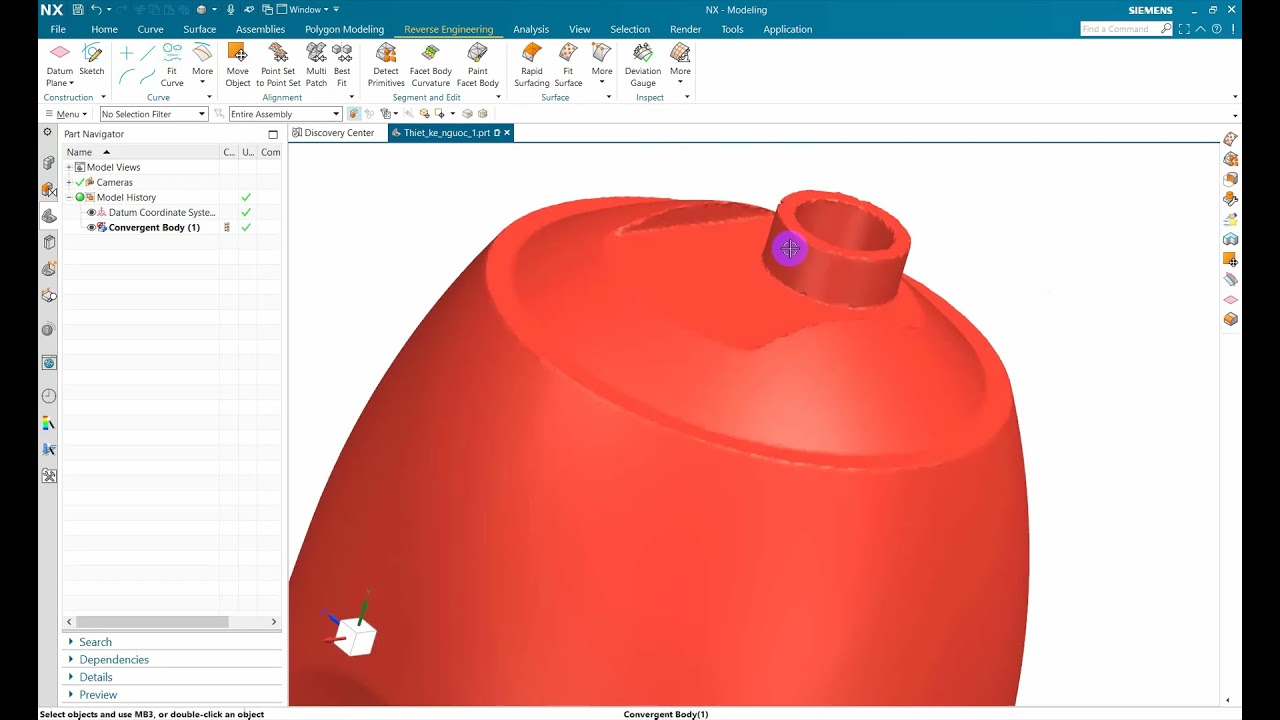This screenshot has width=1280, height=720.
Task: Close the Thiet_ke_nguoc_1.prt tab
Action: click(507, 133)
